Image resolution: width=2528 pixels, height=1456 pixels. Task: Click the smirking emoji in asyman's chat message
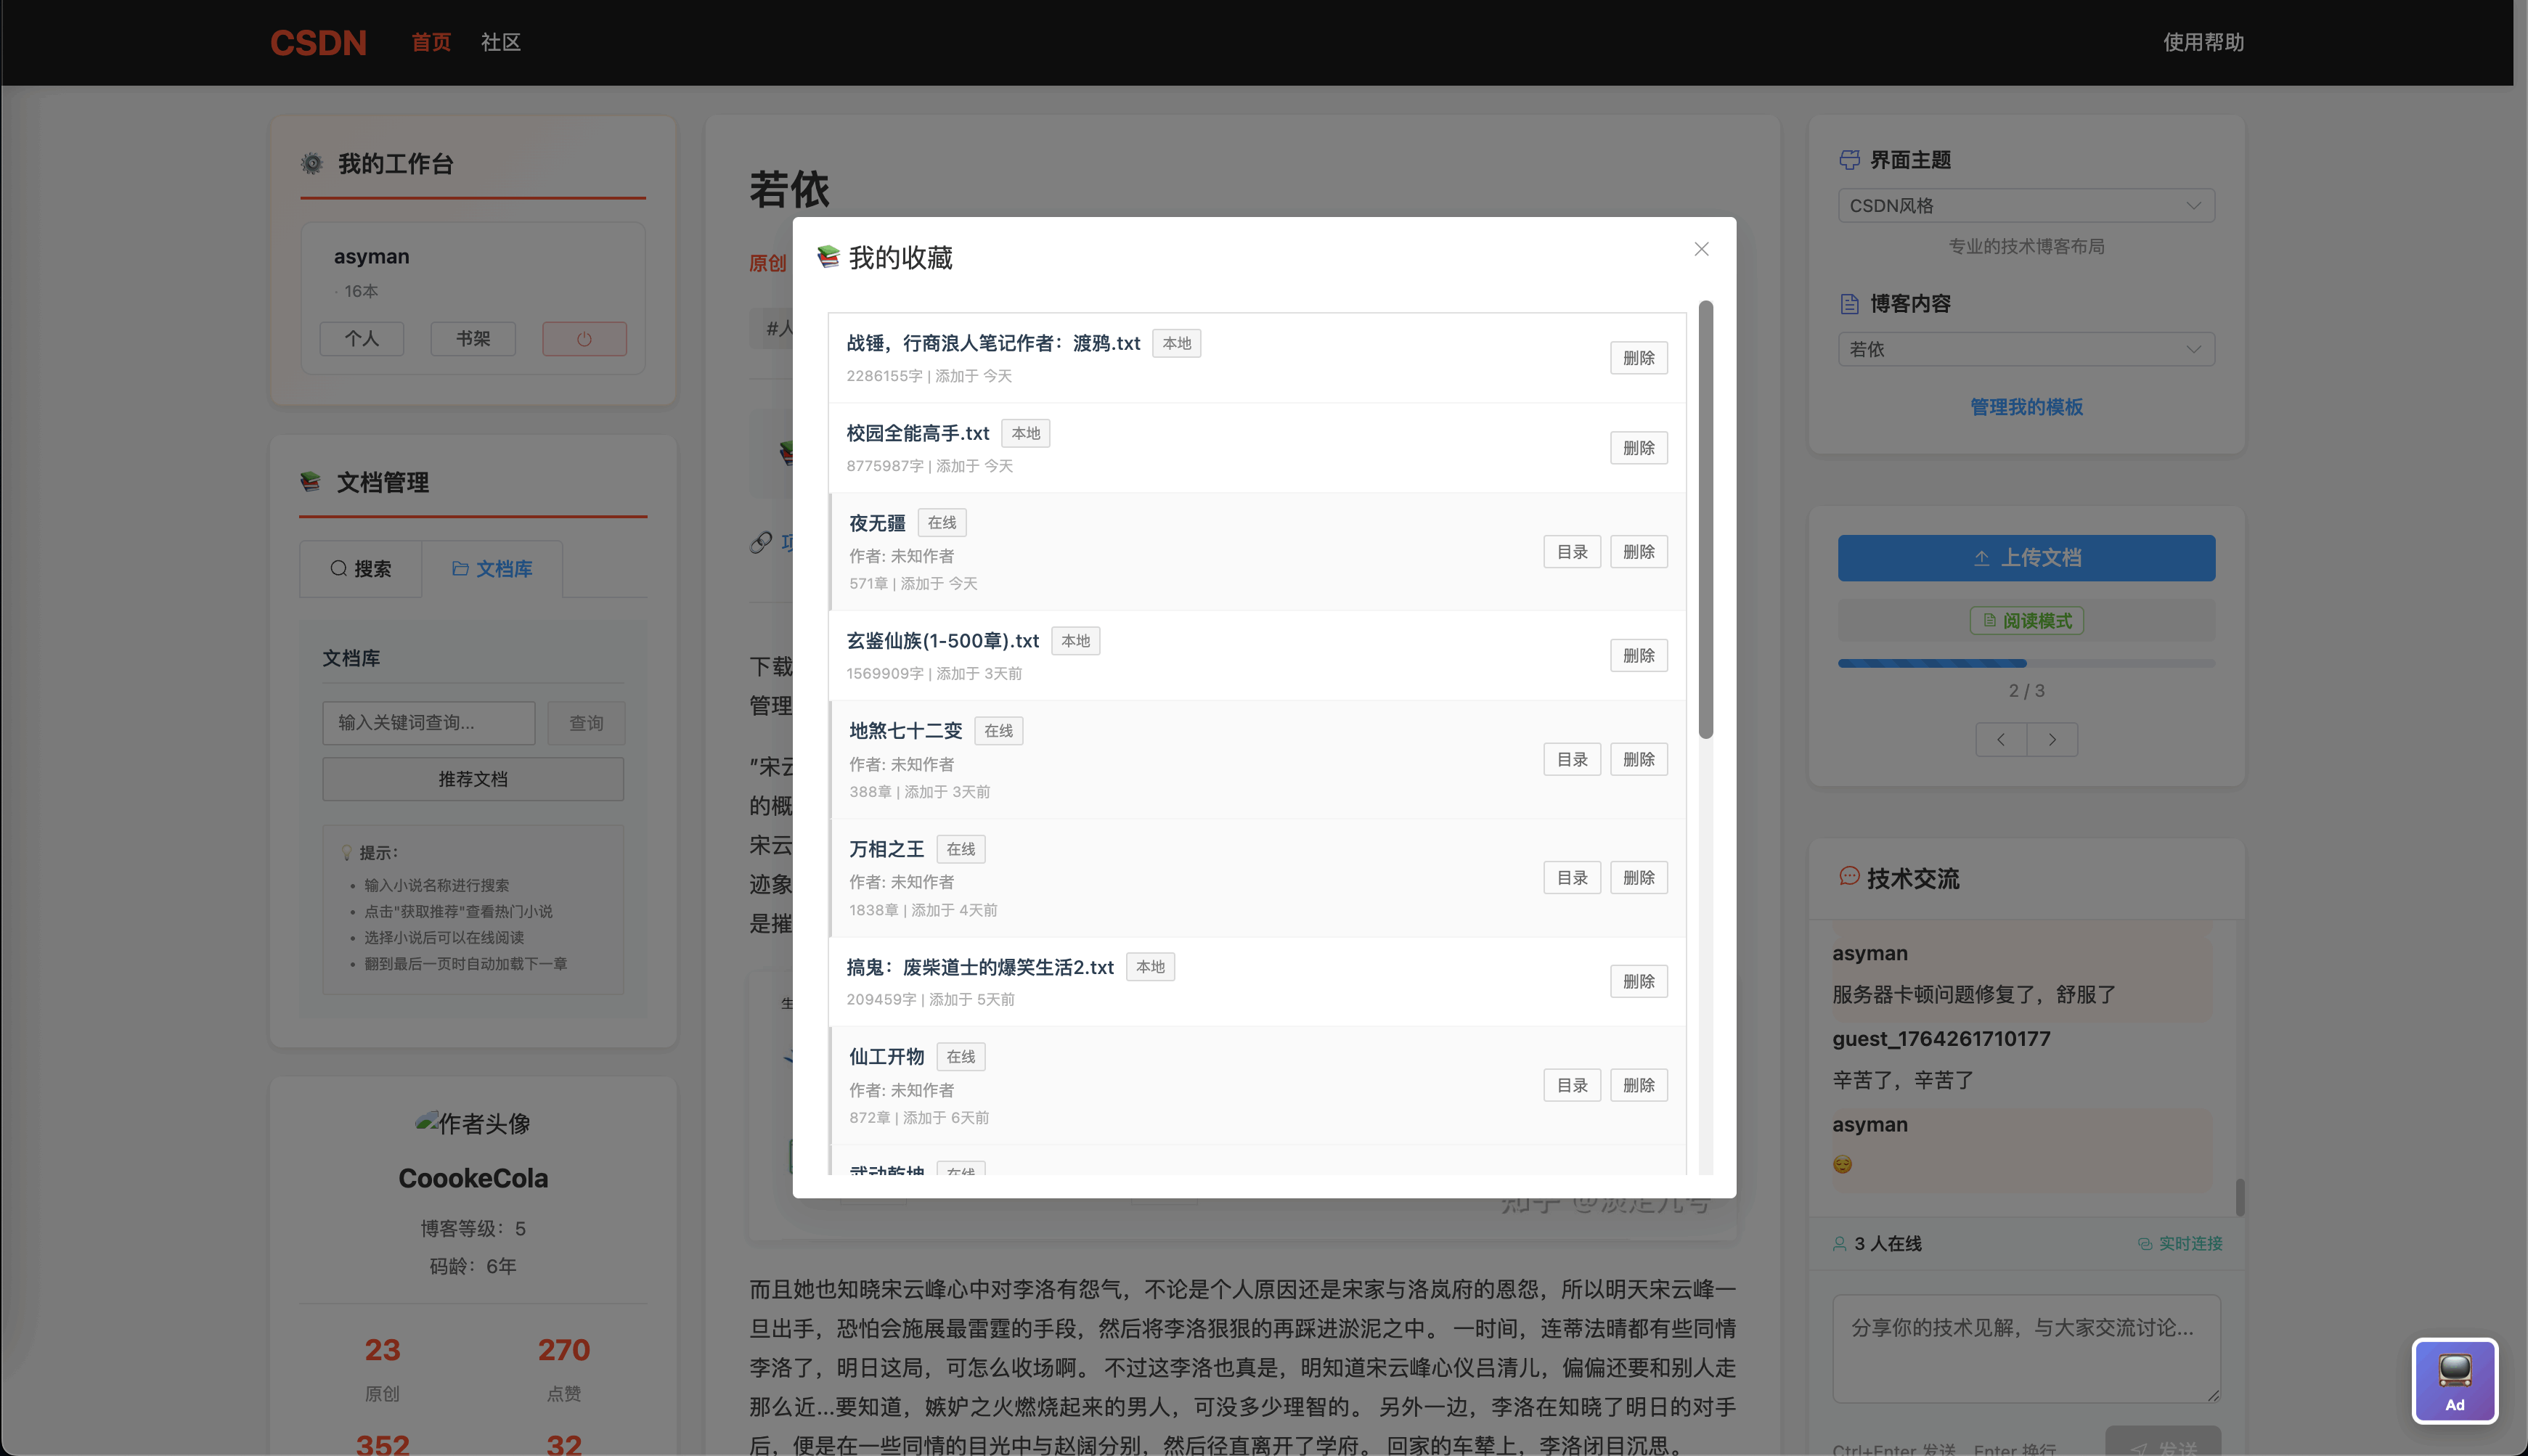click(1842, 1164)
